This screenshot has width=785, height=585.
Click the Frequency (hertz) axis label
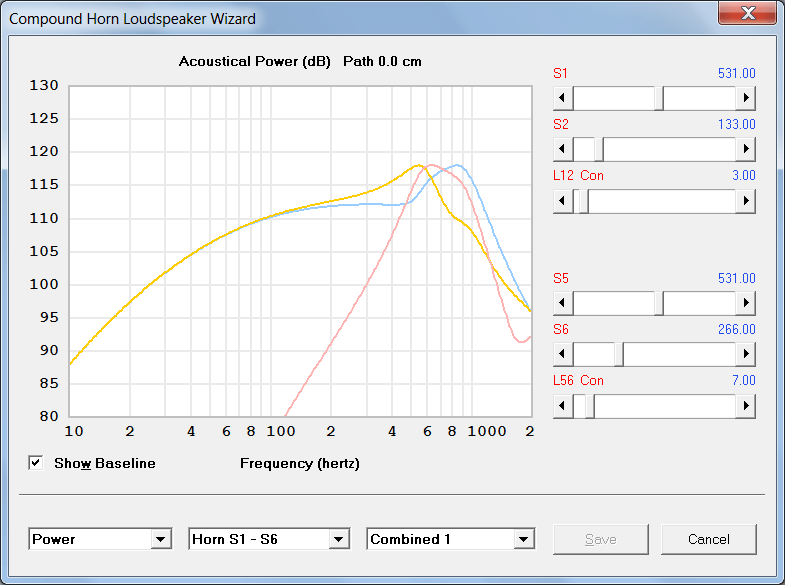coord(300,463)
